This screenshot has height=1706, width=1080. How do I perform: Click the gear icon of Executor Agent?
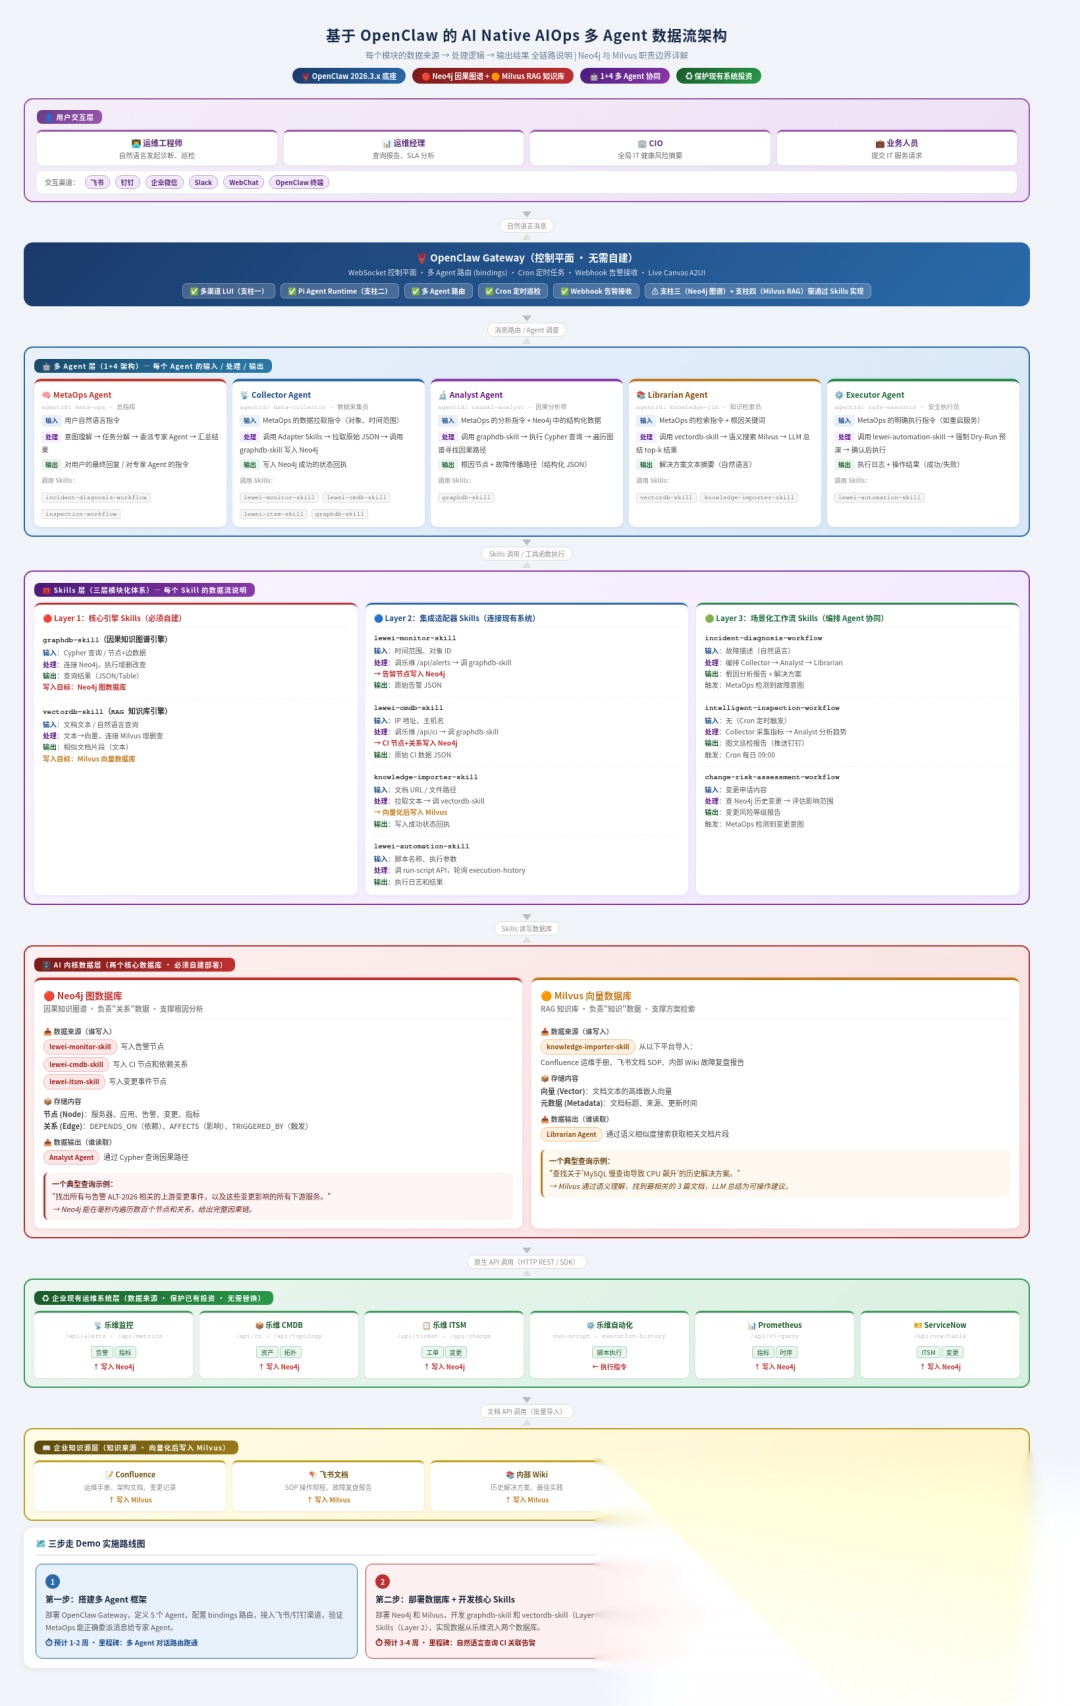click(x=839, y=395)
